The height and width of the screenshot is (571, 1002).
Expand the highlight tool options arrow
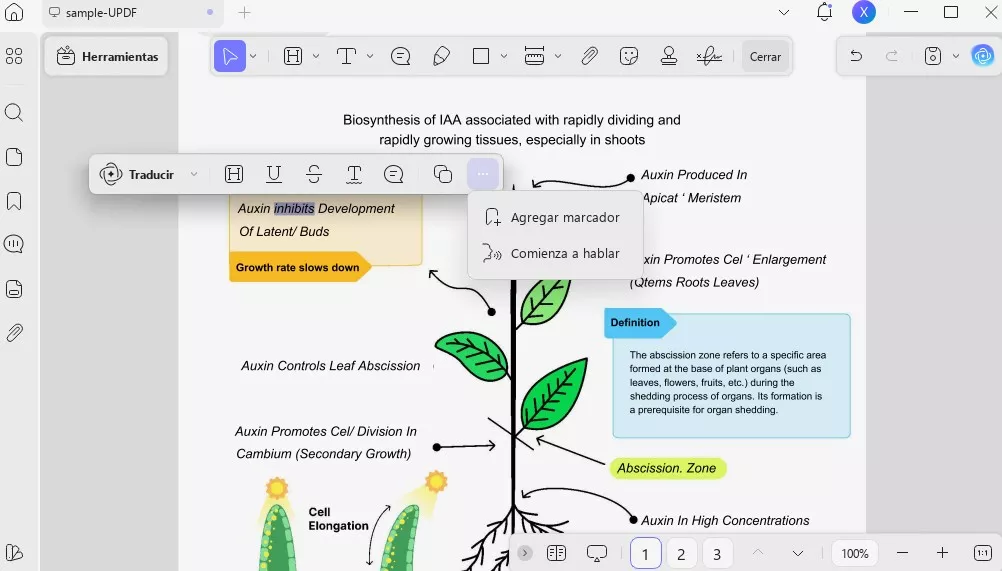pos(316,56)
